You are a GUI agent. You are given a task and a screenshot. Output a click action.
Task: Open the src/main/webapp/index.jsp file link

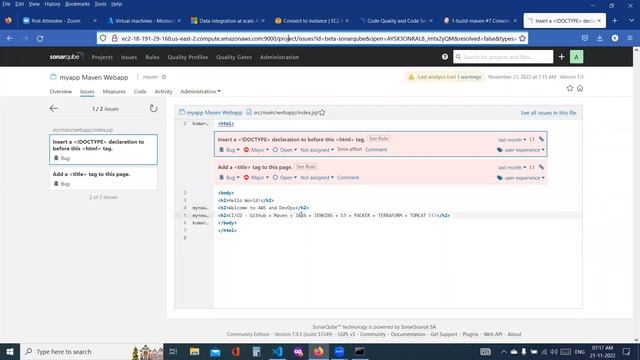point(286,112)
